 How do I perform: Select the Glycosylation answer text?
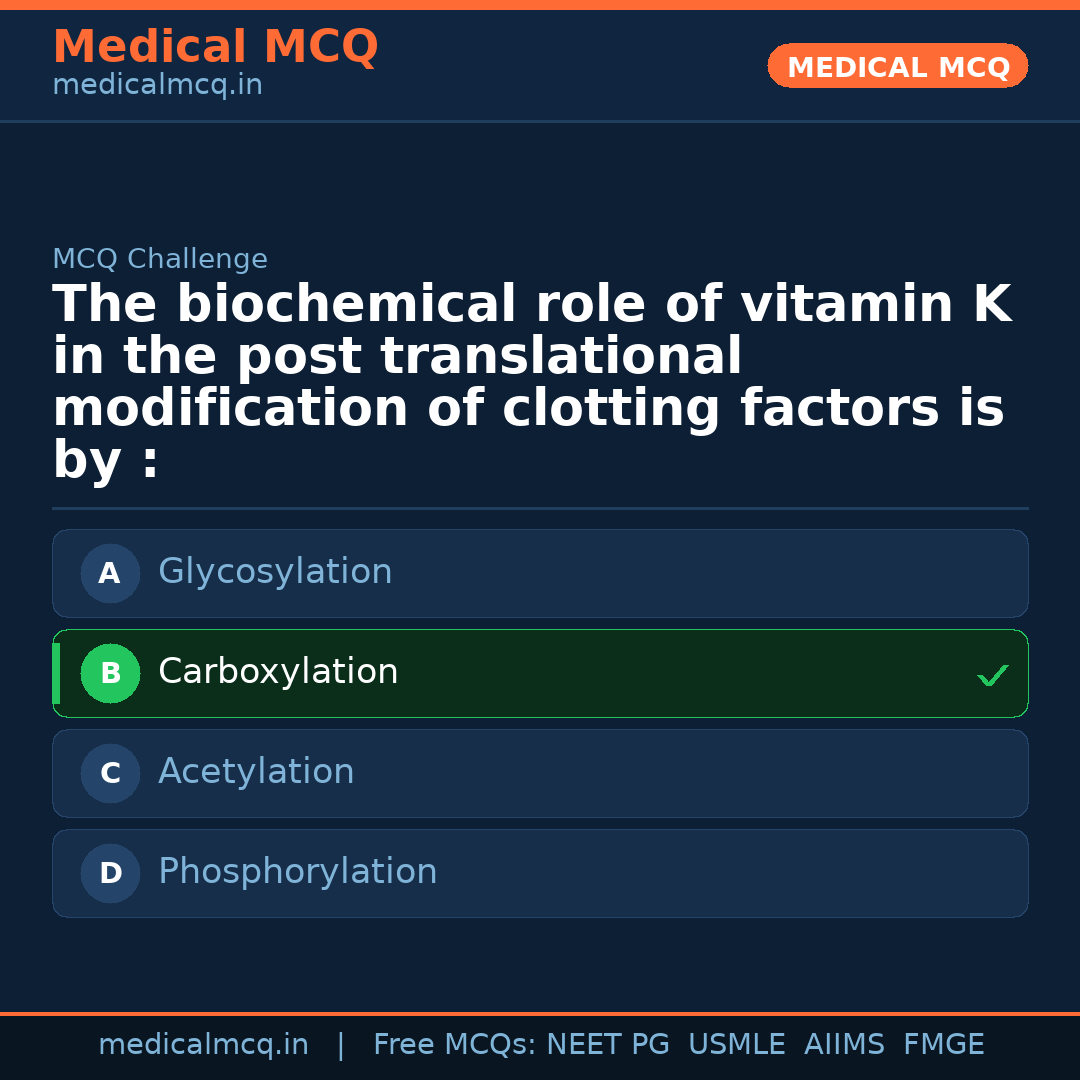[x=275, y=572]
